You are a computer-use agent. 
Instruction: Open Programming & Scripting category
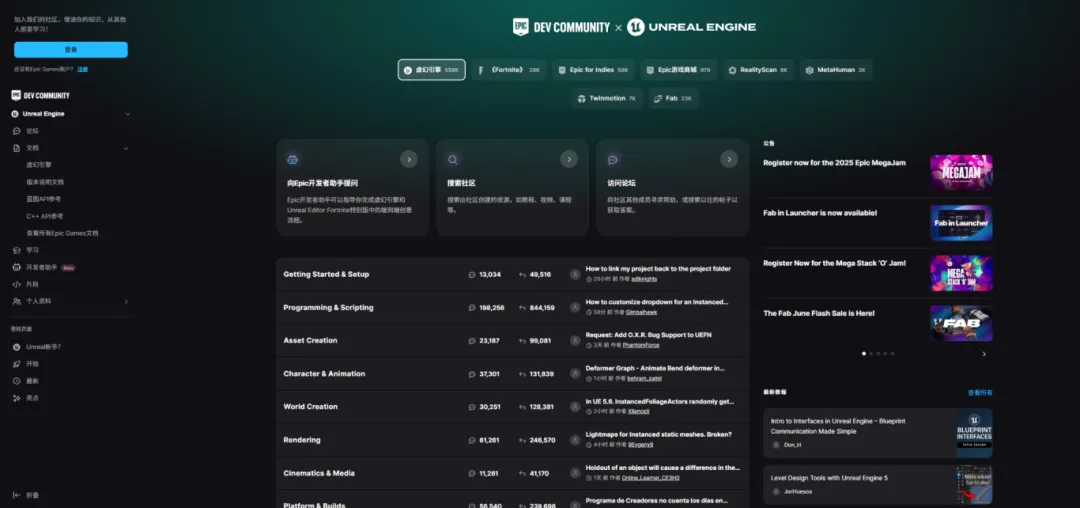329,308
